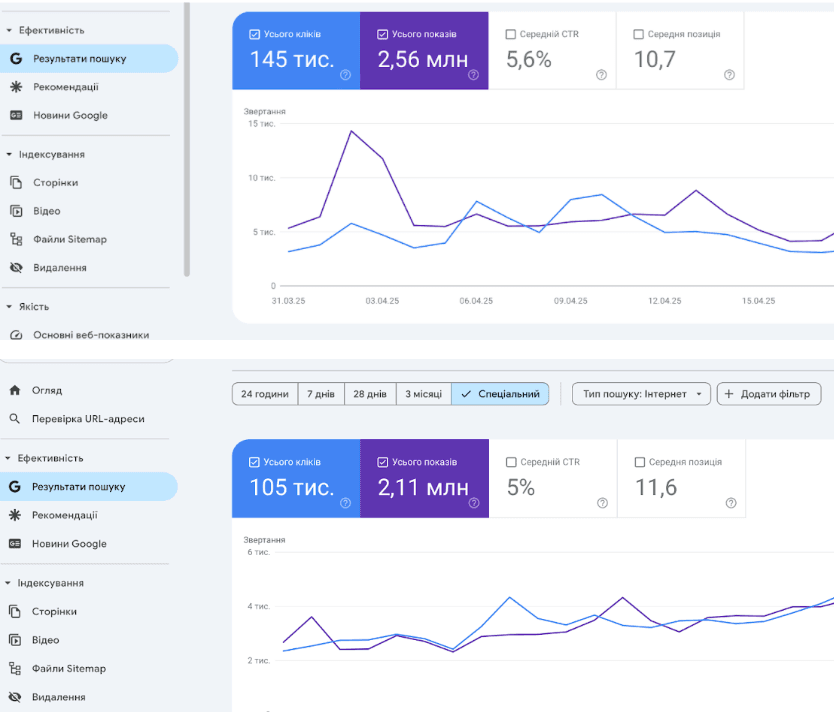Uncheck Усього показів in the 2,11 млн card
Screen dimensions: 834x712
point(383,462)
